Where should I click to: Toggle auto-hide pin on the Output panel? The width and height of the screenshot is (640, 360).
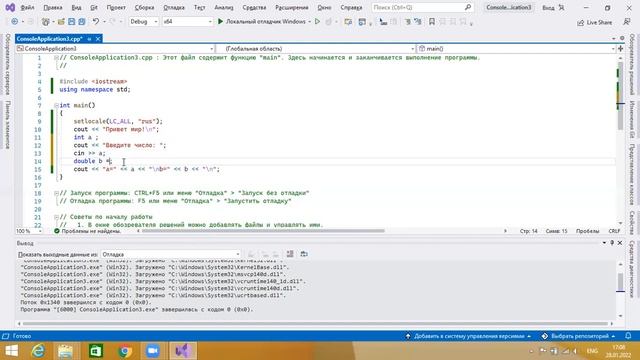point(612,243)
